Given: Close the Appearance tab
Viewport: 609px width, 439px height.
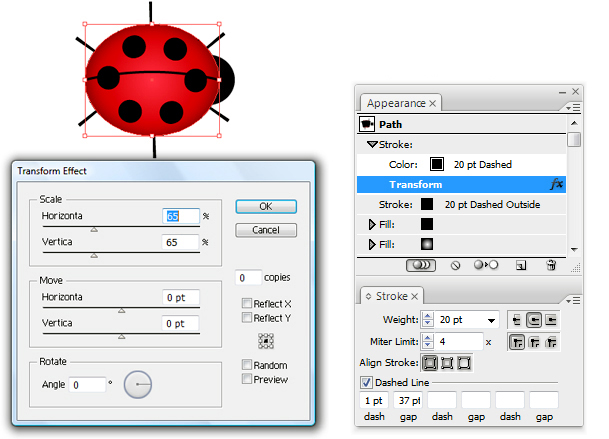Looking at the screenshot, I should point(433,103).
